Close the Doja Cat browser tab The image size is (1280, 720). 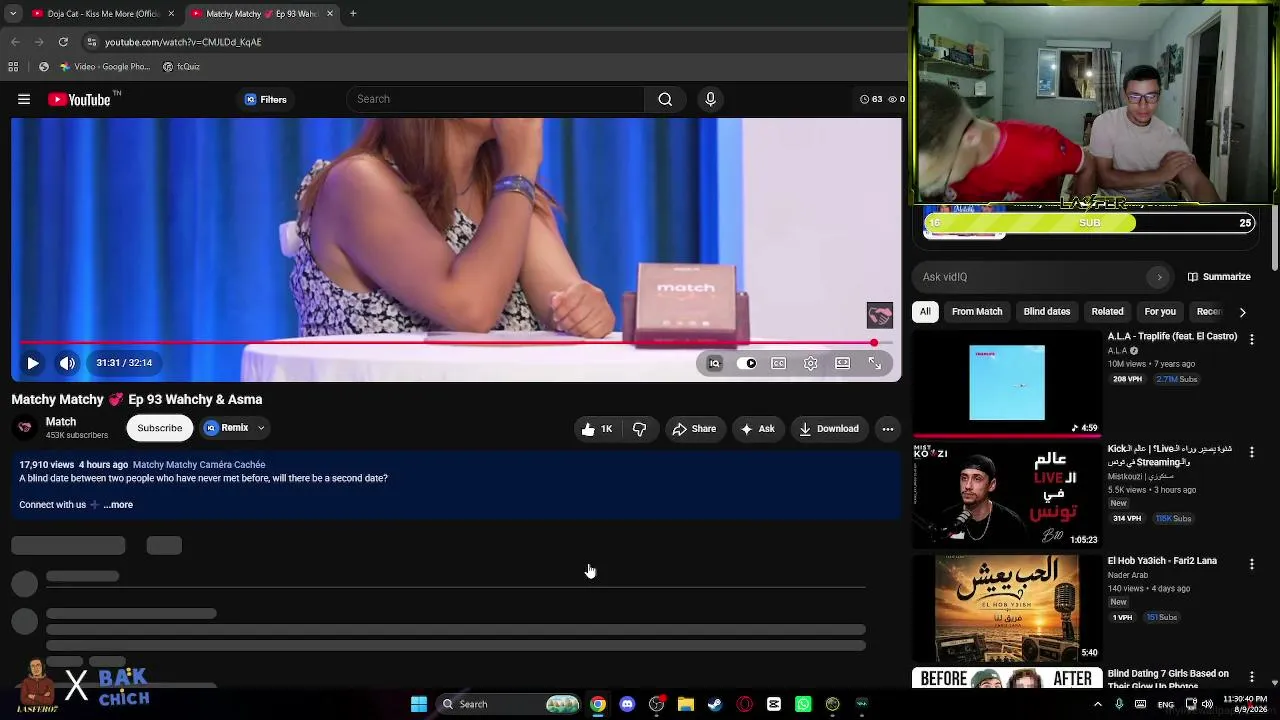coord(171,14)
